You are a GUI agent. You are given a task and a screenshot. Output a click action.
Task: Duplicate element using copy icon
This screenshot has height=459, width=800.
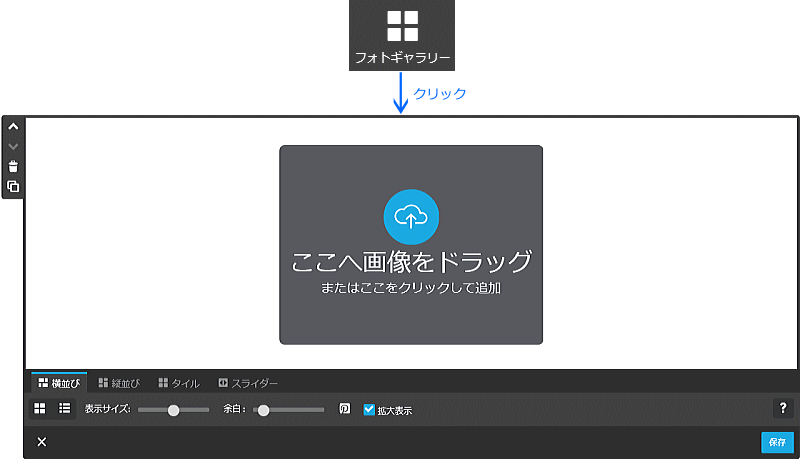click(13, 186)
